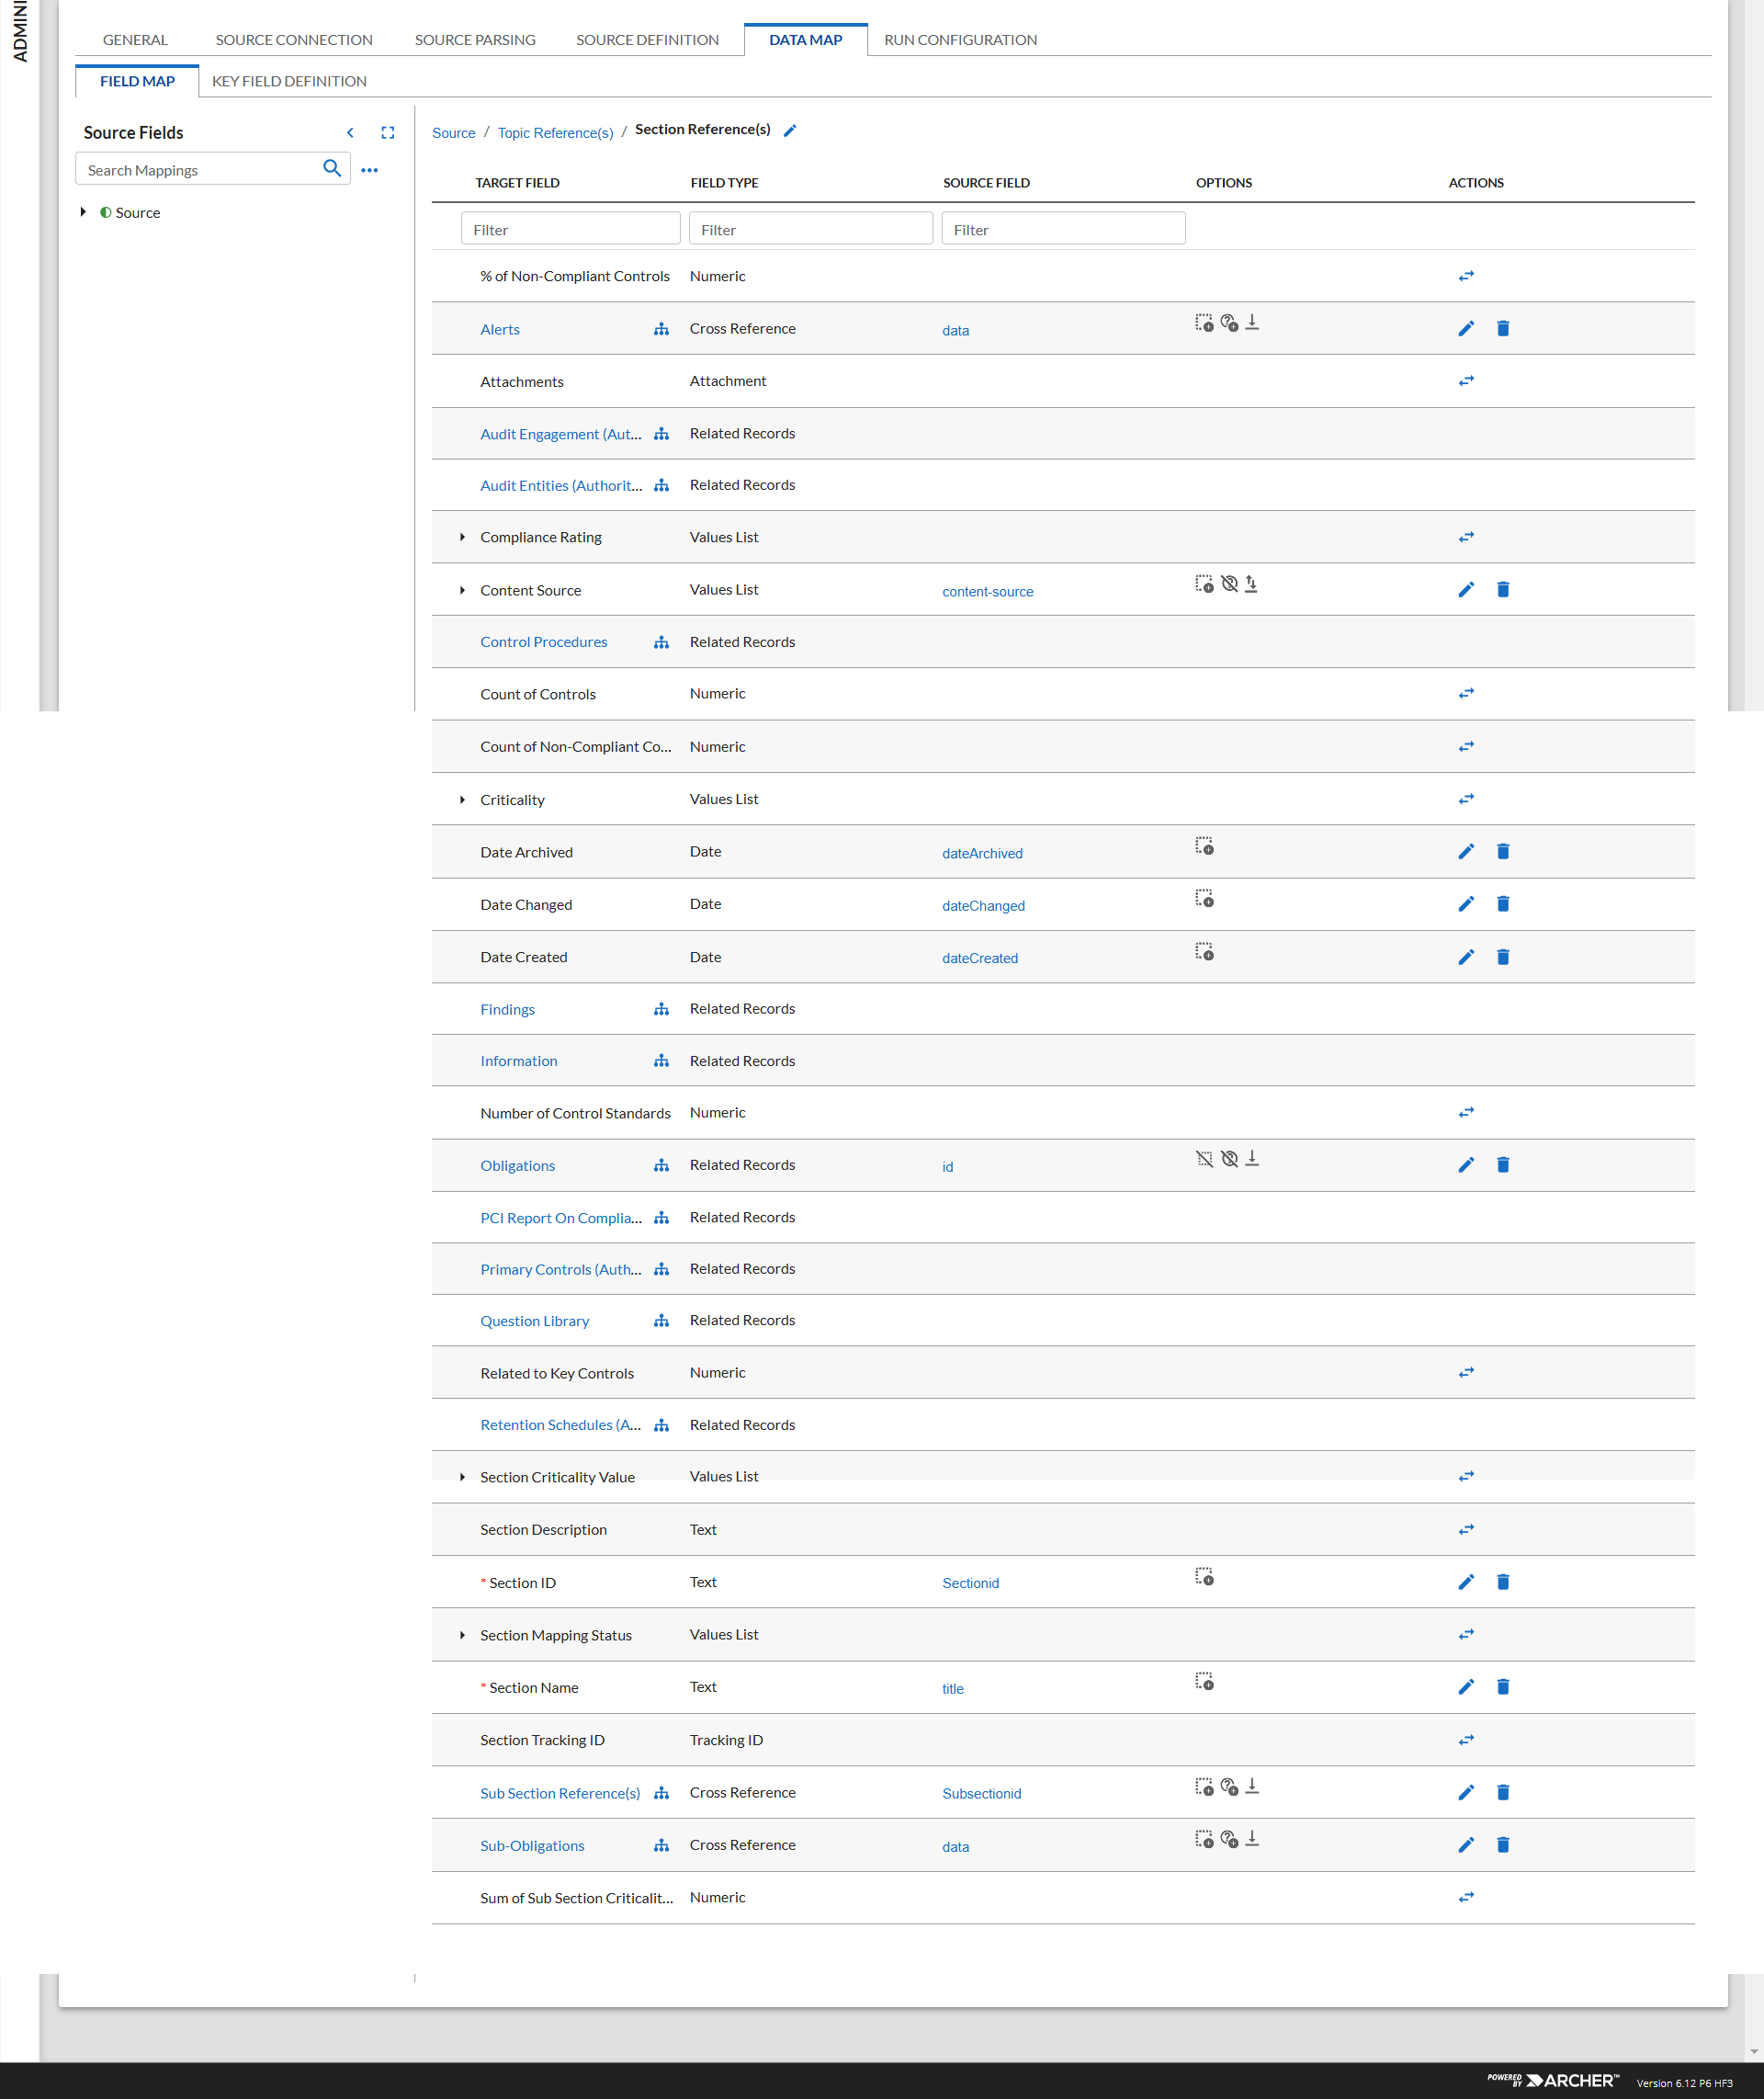Click the edit pencil for Alerts row

(1465, 329)
